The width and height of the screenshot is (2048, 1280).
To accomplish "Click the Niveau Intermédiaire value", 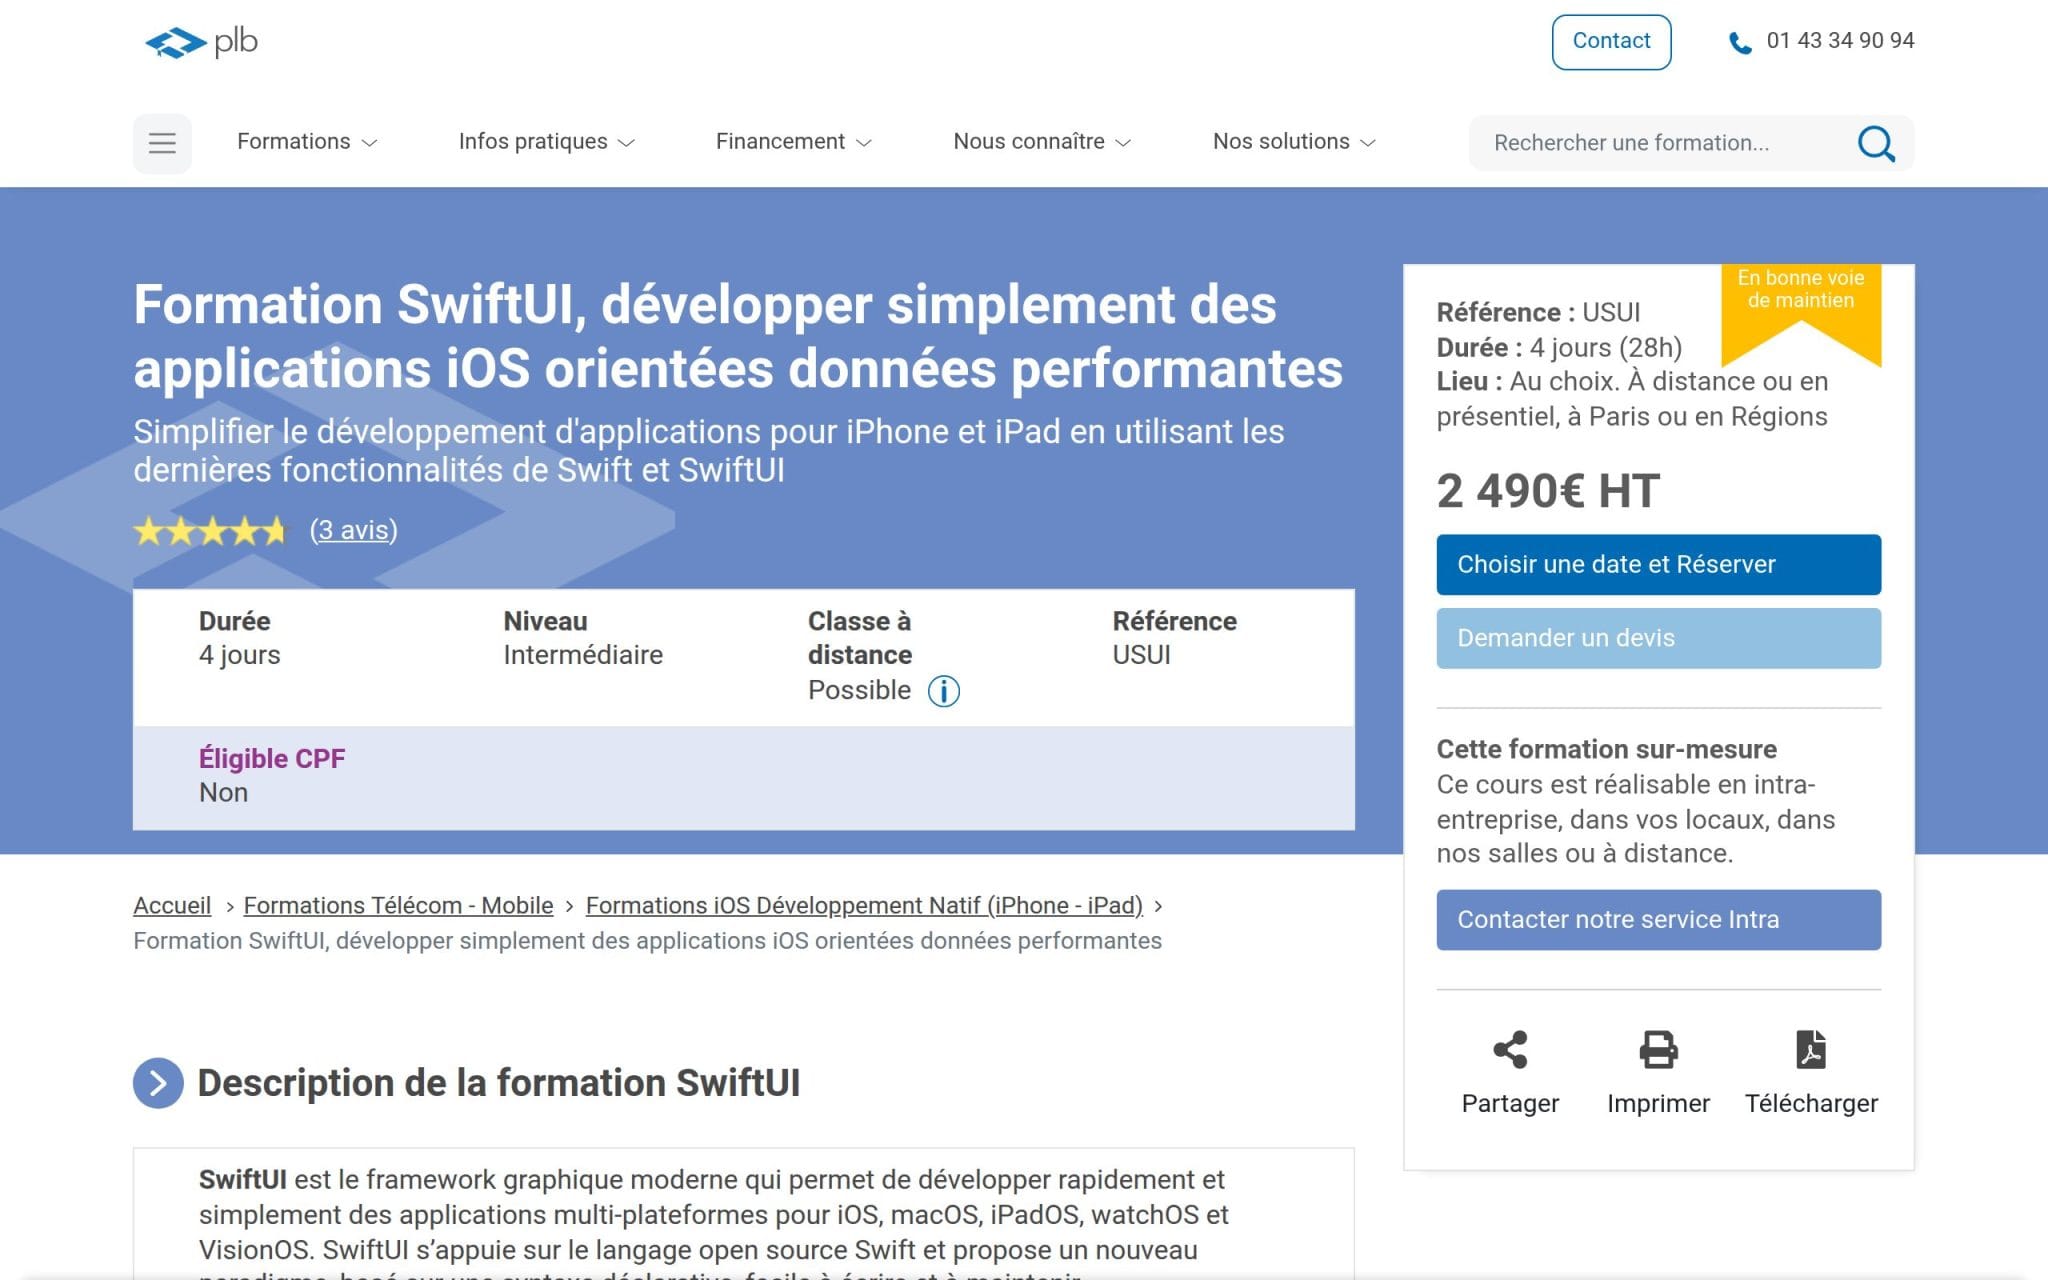I will (x=583, y=655).
